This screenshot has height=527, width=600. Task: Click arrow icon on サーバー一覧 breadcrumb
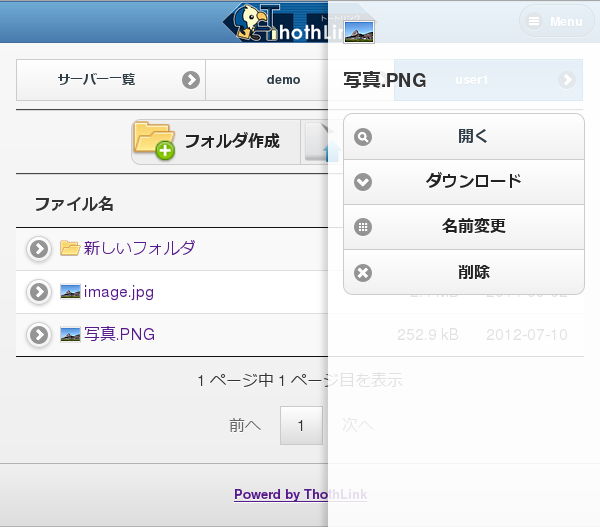191,80
